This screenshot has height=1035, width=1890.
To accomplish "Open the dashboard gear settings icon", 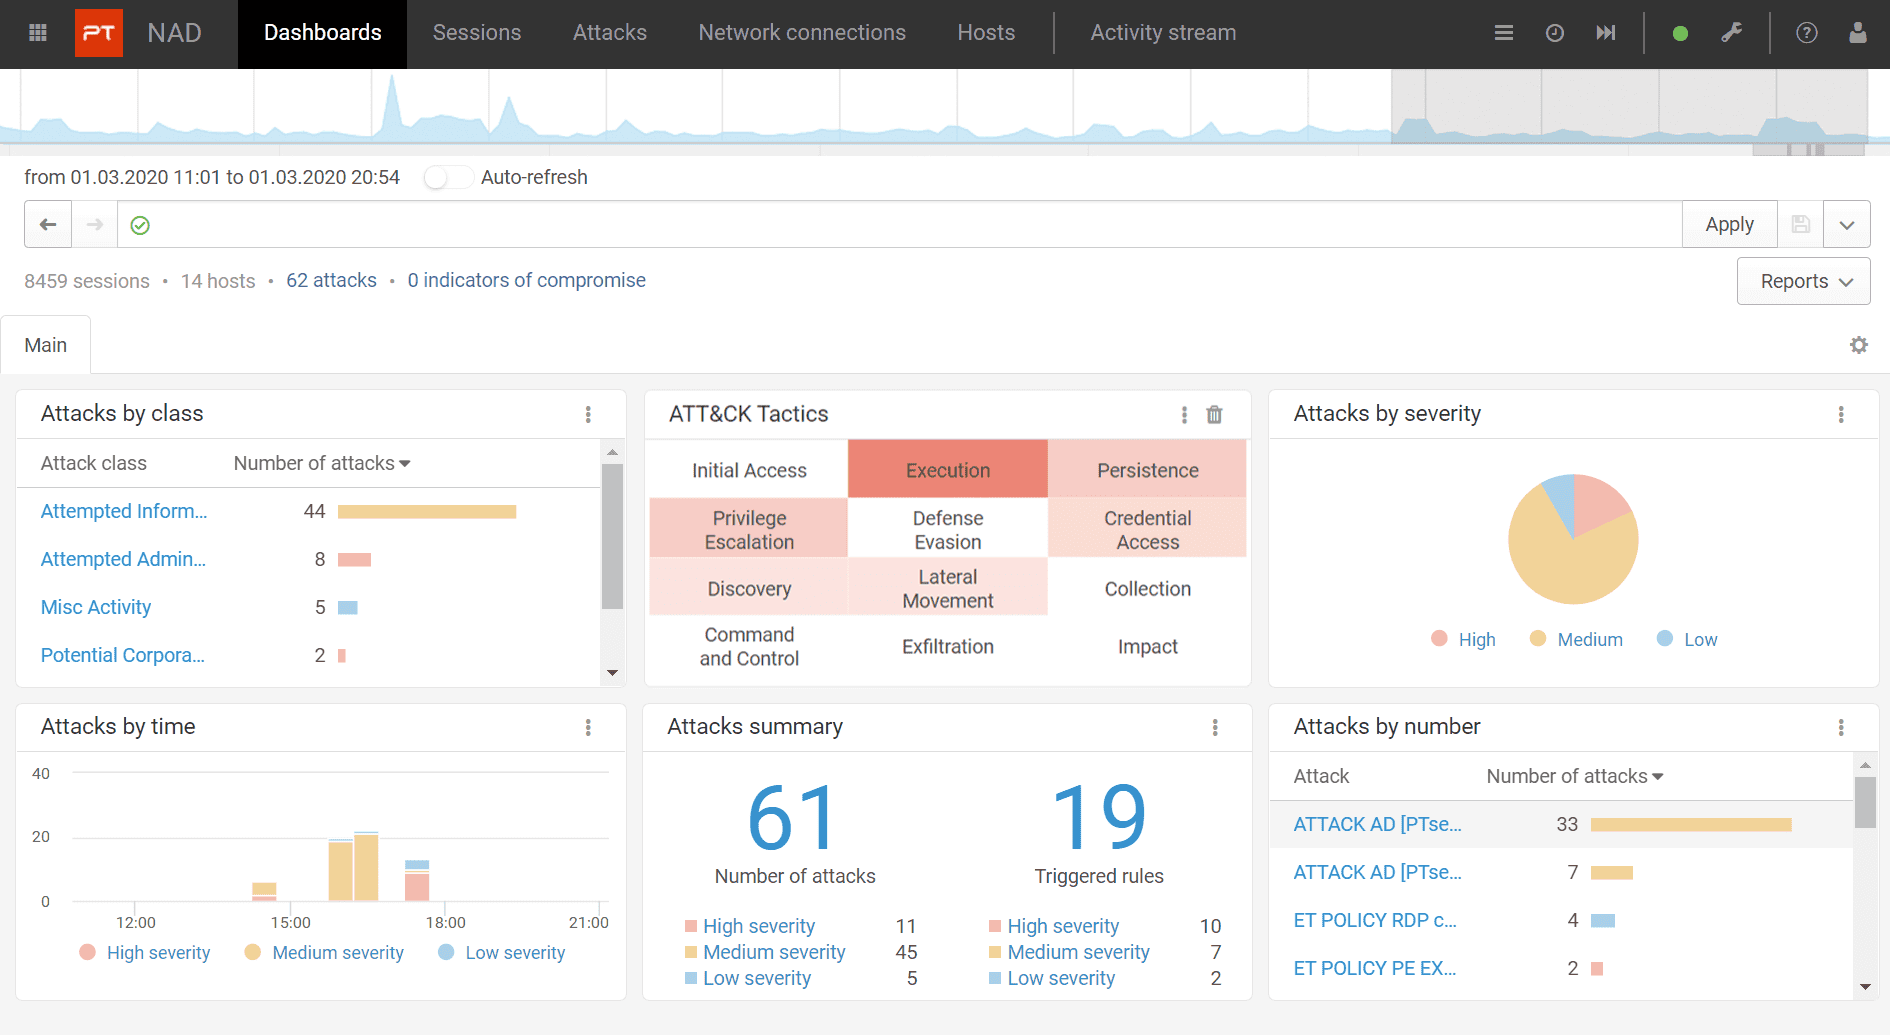I will 1858,345.
